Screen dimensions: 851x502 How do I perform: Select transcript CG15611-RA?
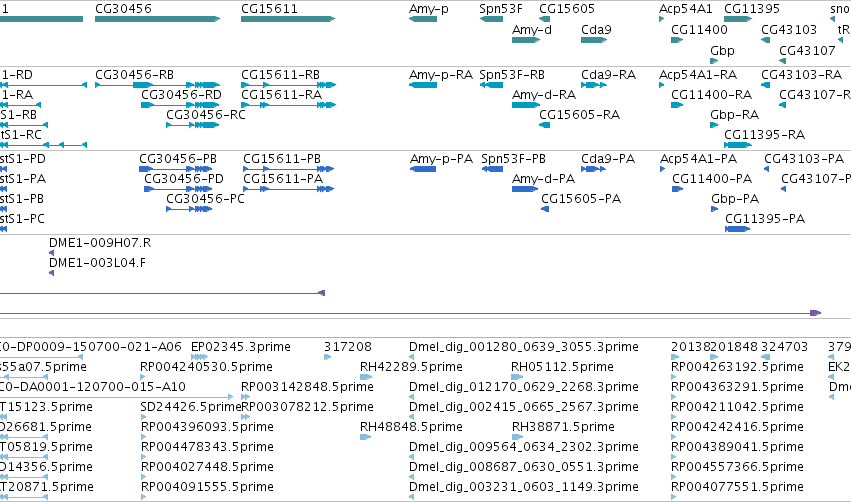[281, 94]
